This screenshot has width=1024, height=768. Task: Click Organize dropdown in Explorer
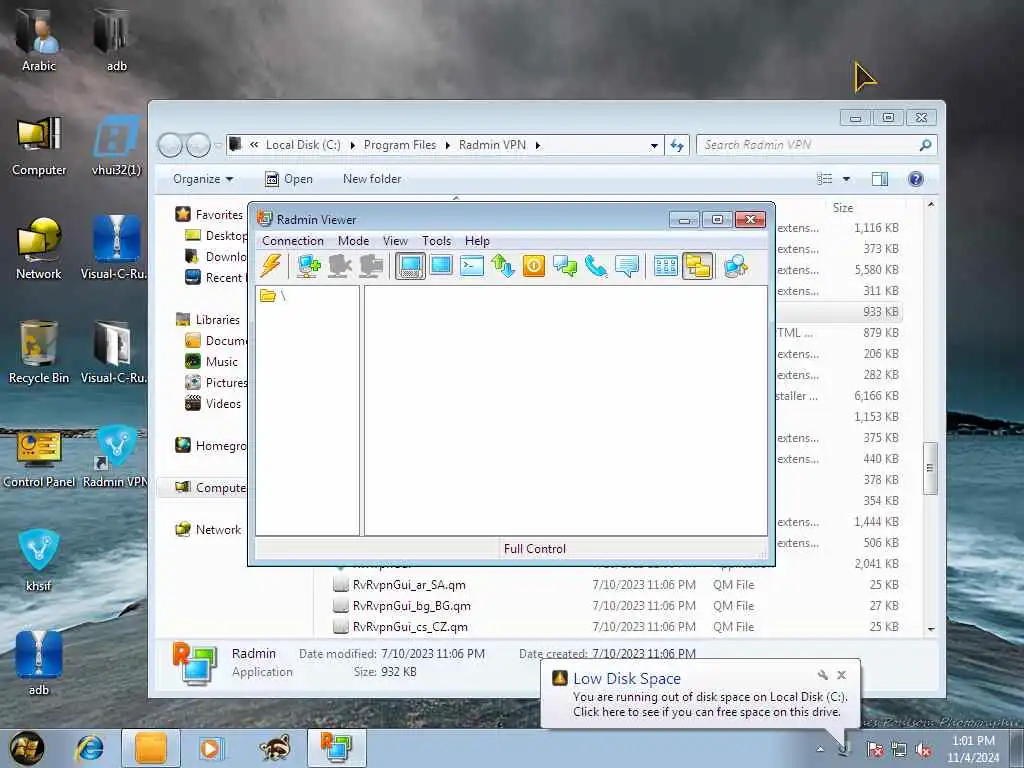[x=203, y=179]
